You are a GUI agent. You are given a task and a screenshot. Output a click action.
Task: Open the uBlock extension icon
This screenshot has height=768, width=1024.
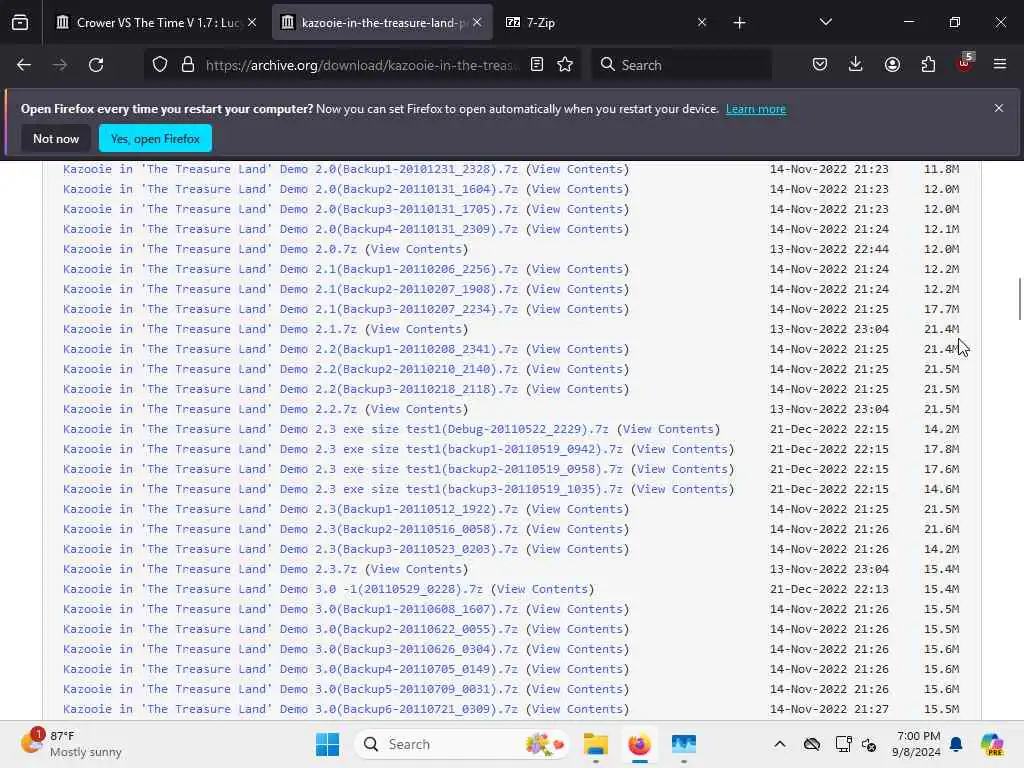pos(965,63)
